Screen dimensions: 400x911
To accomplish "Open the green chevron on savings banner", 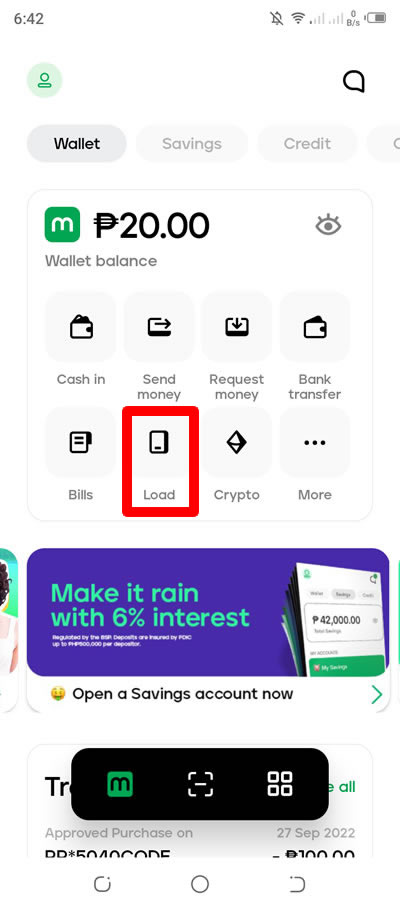I will (377, 694).
